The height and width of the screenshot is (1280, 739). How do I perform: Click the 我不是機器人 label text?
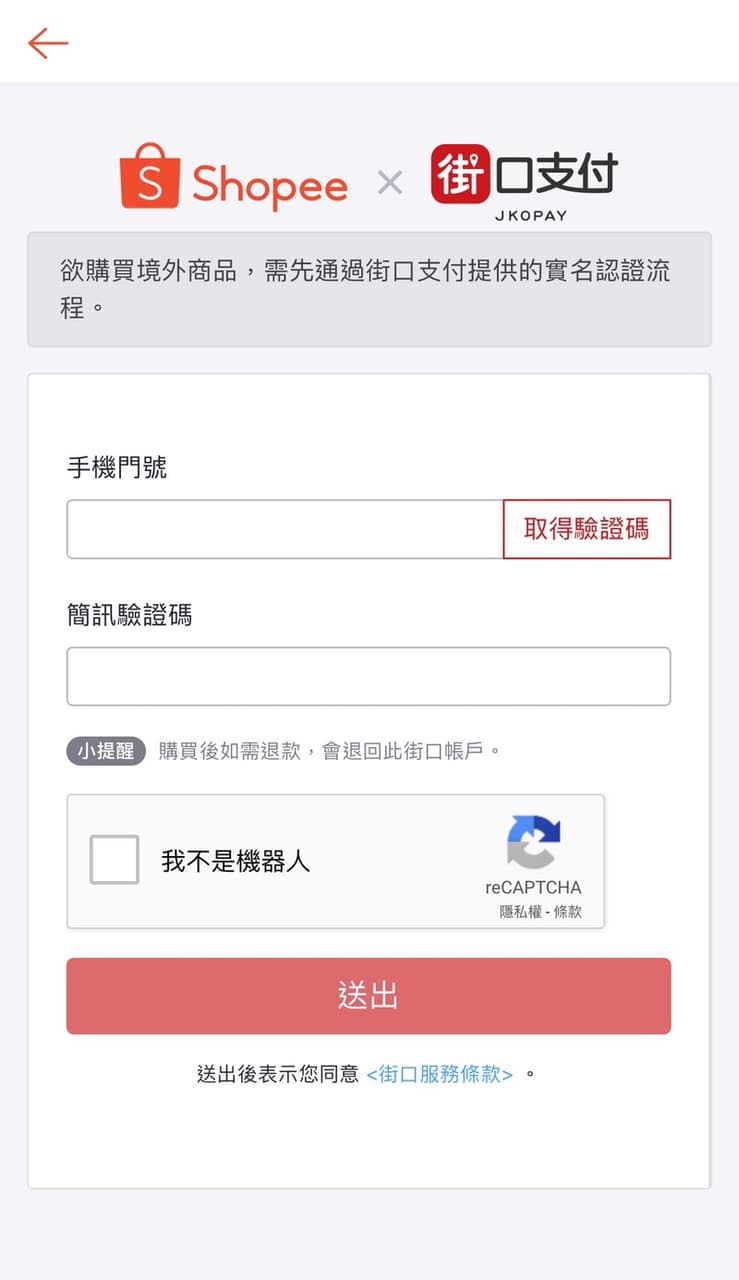(x=236, y=861)
